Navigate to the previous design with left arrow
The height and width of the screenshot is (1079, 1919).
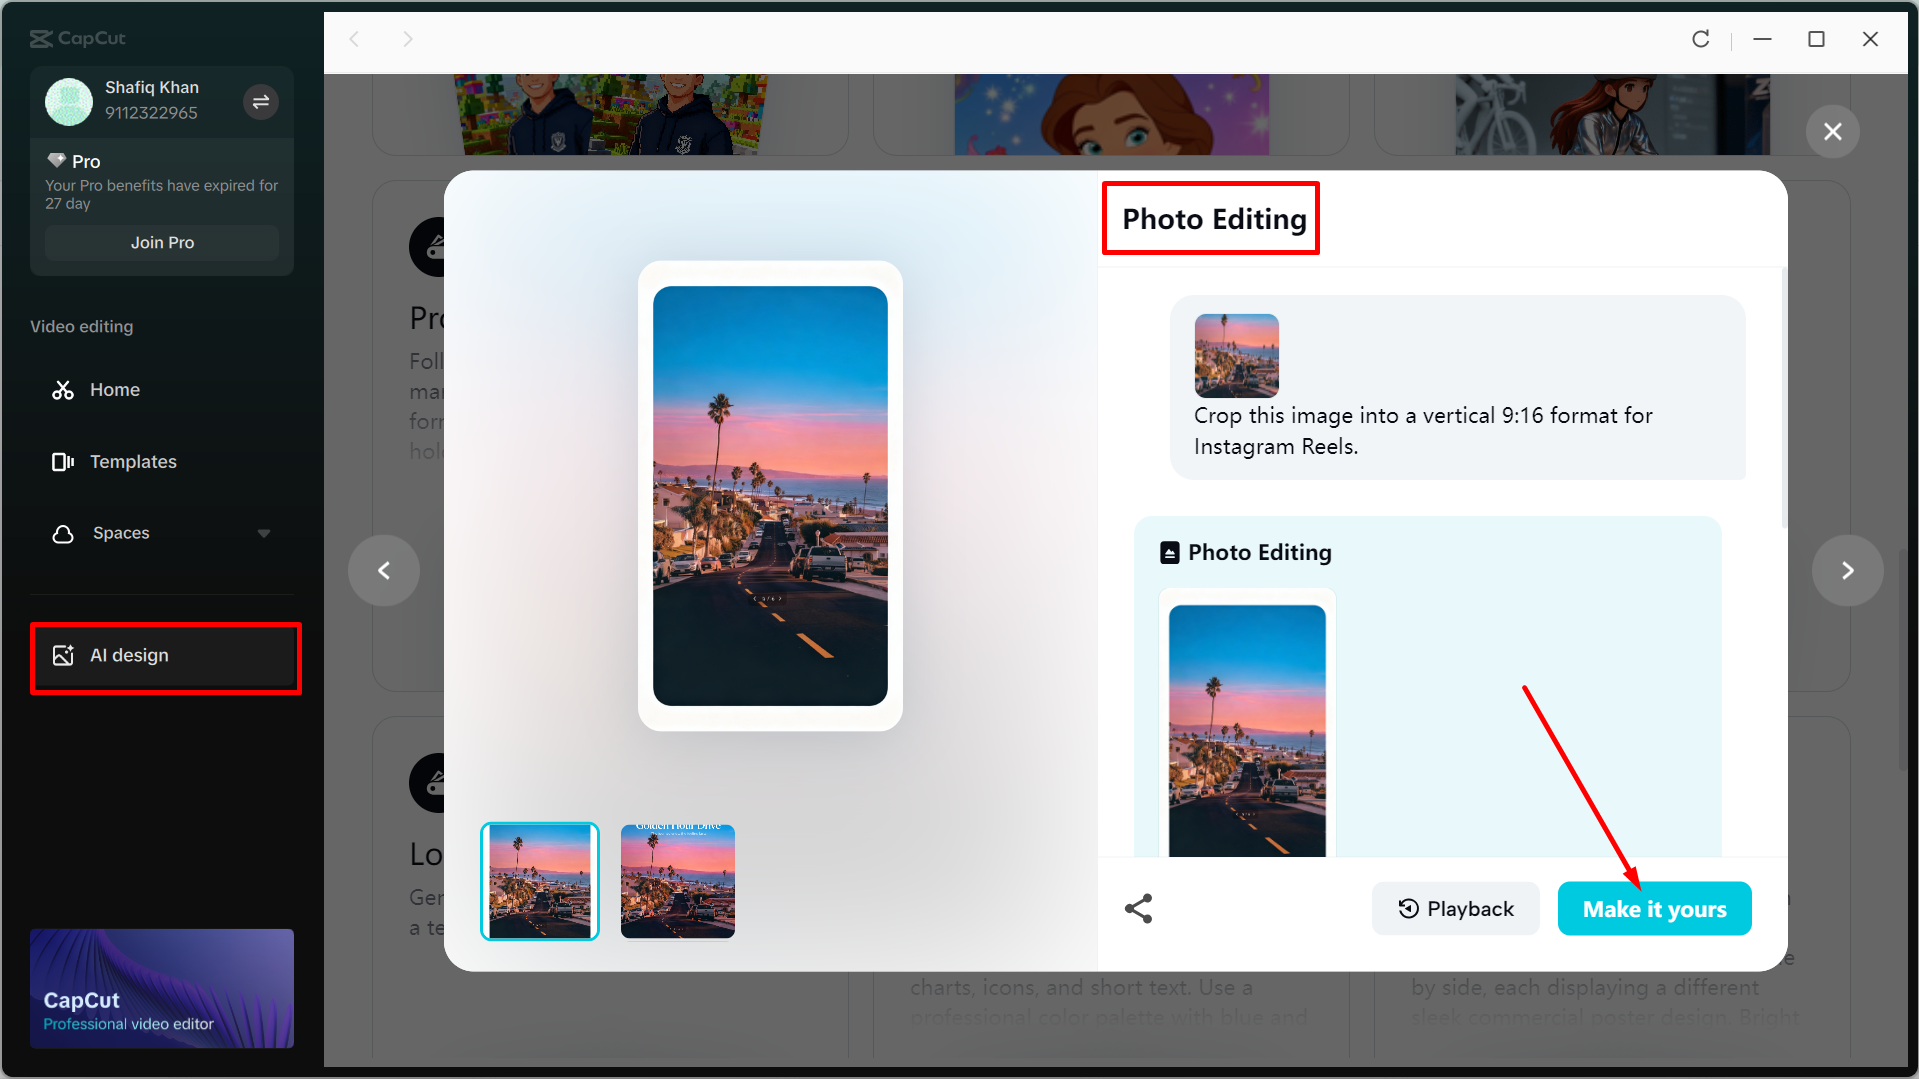(x=384, y=570)
